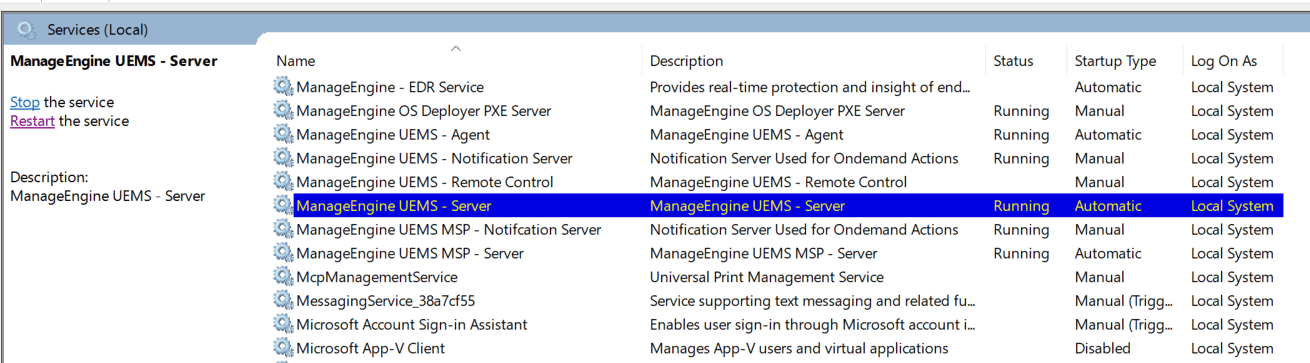This screenshot has width=1310, height=363.
Task: Click Manual startup type of McpManagementService row
Action: (x=1100, y=277)
